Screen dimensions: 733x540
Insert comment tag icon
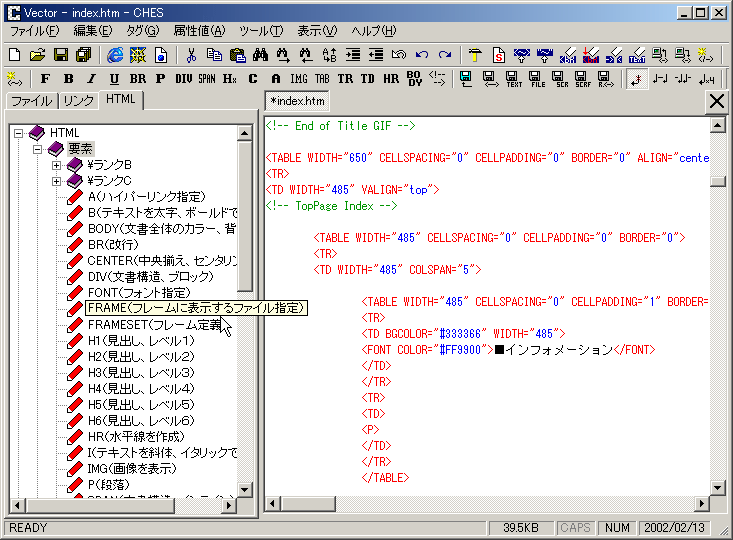(437, 79)
